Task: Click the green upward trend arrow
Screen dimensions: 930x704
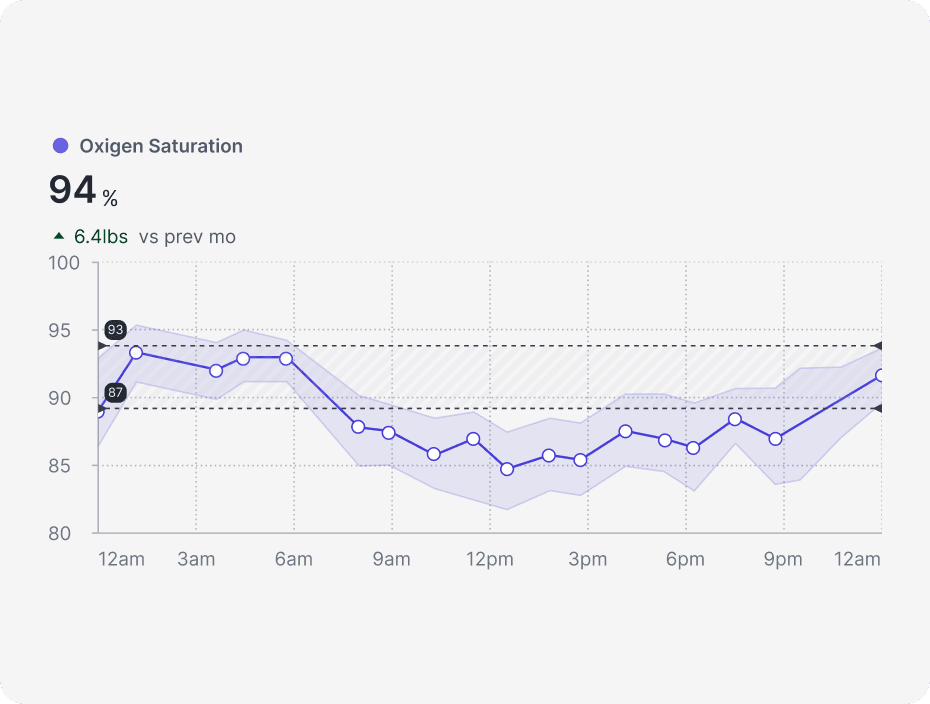Action: point(59,237)
